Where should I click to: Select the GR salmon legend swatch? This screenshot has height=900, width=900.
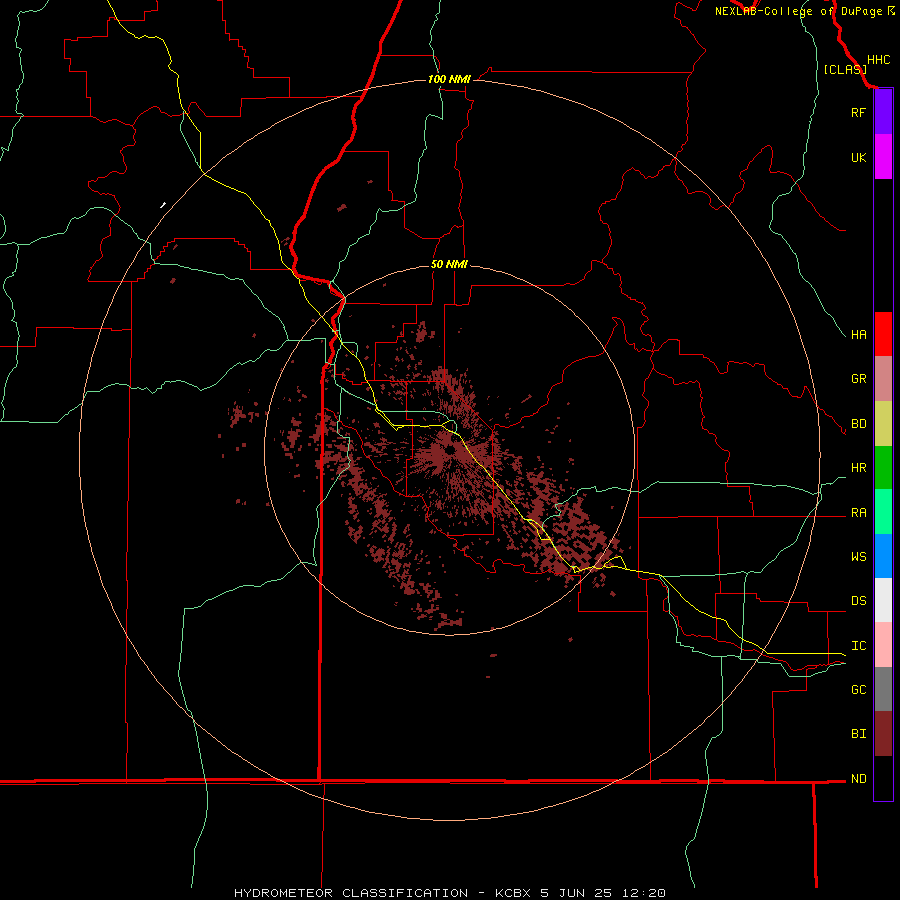point(883,378)
